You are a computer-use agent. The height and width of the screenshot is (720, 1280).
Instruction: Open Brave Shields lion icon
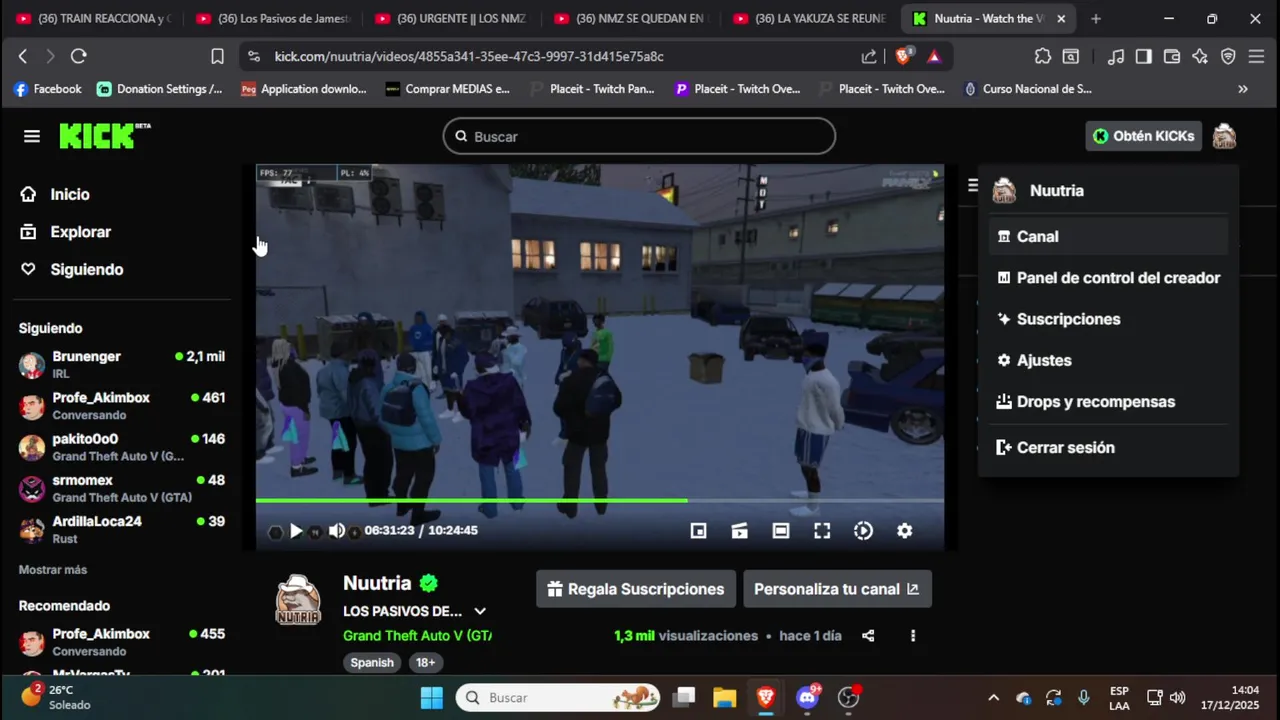pyautogui.click(x=903, y=56)
